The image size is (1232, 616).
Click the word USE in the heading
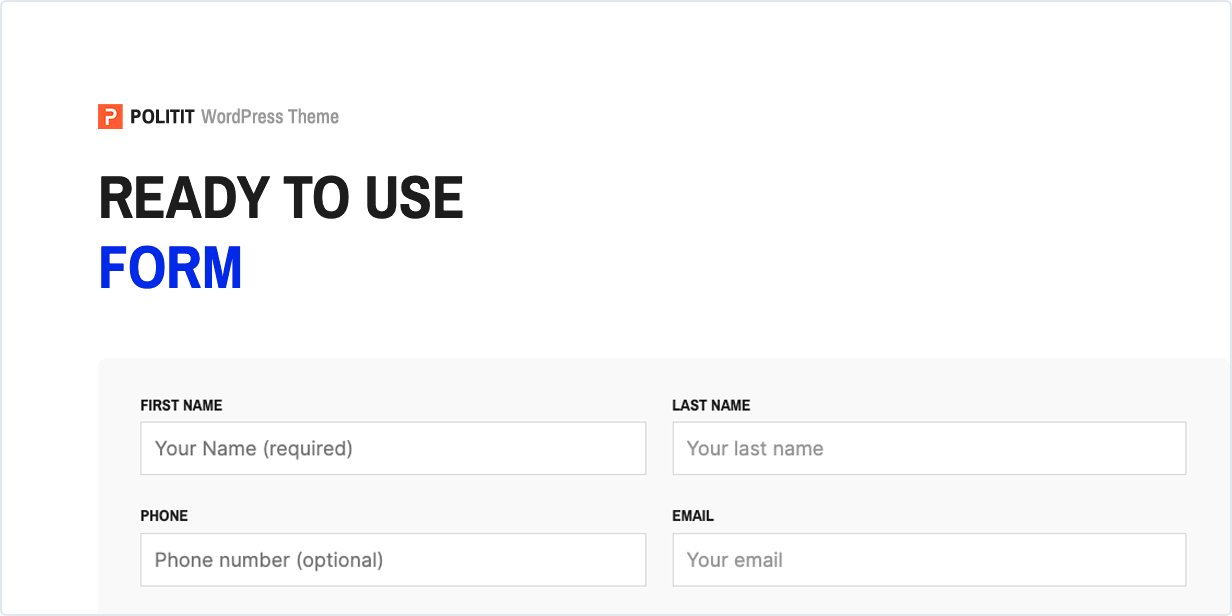click(414, 198)
